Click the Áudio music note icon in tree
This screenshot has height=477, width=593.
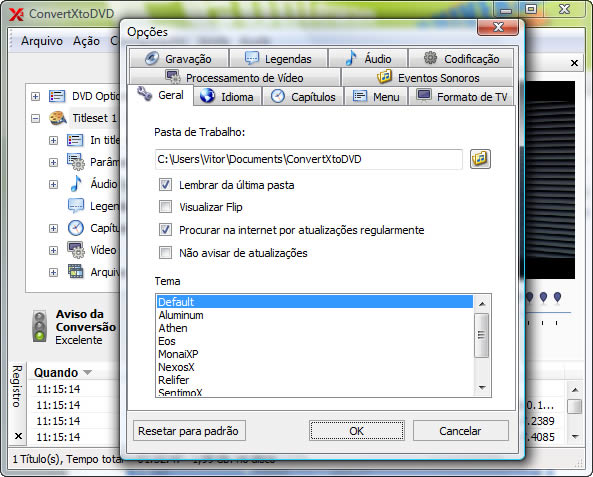coord(76,183)
